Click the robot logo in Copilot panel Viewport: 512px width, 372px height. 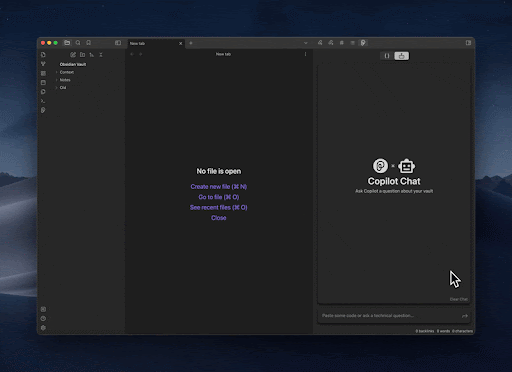[x=407, y=166]
